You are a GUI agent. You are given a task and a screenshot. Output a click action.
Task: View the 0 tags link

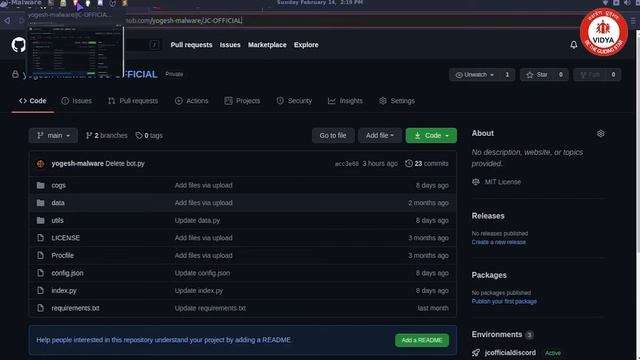click(x=149, y=136)
